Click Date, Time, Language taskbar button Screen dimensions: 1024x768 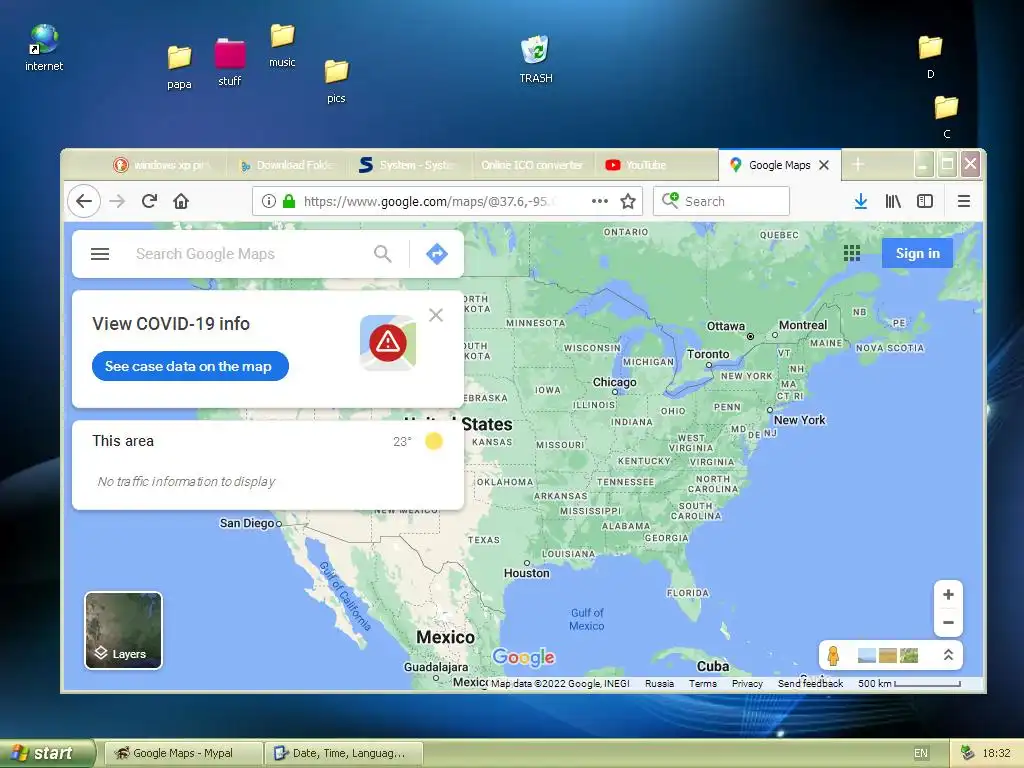pos(344,753)
